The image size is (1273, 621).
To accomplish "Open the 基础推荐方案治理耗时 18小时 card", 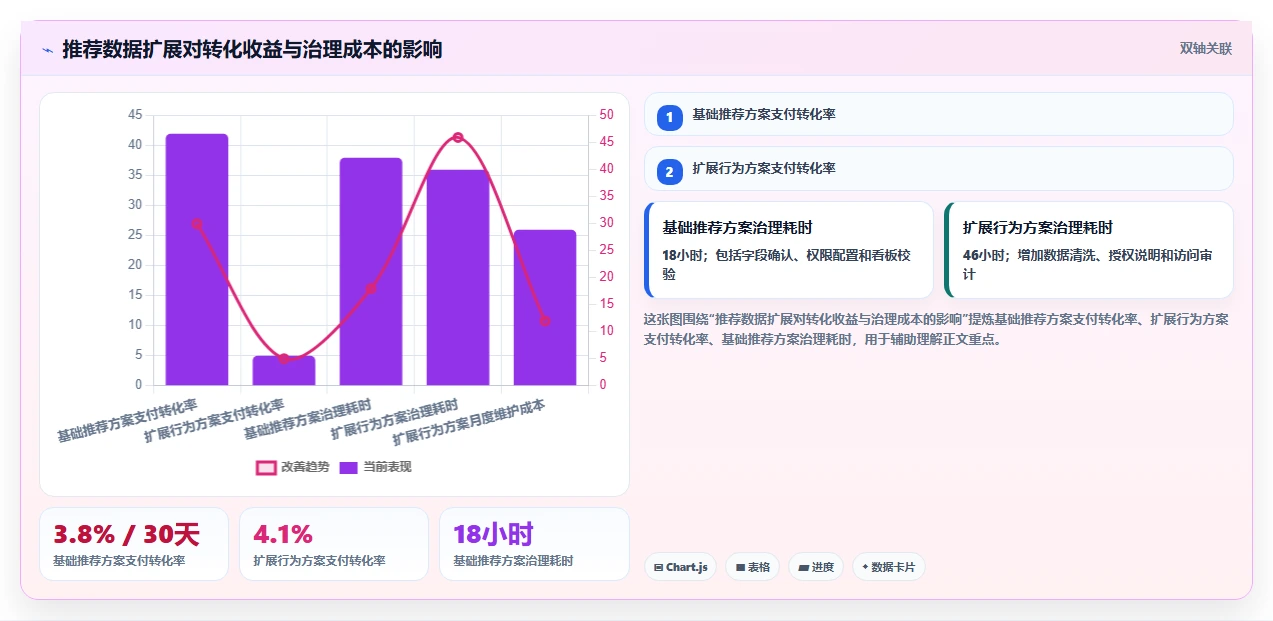I will pyautogui.click(x=789, y=250).
